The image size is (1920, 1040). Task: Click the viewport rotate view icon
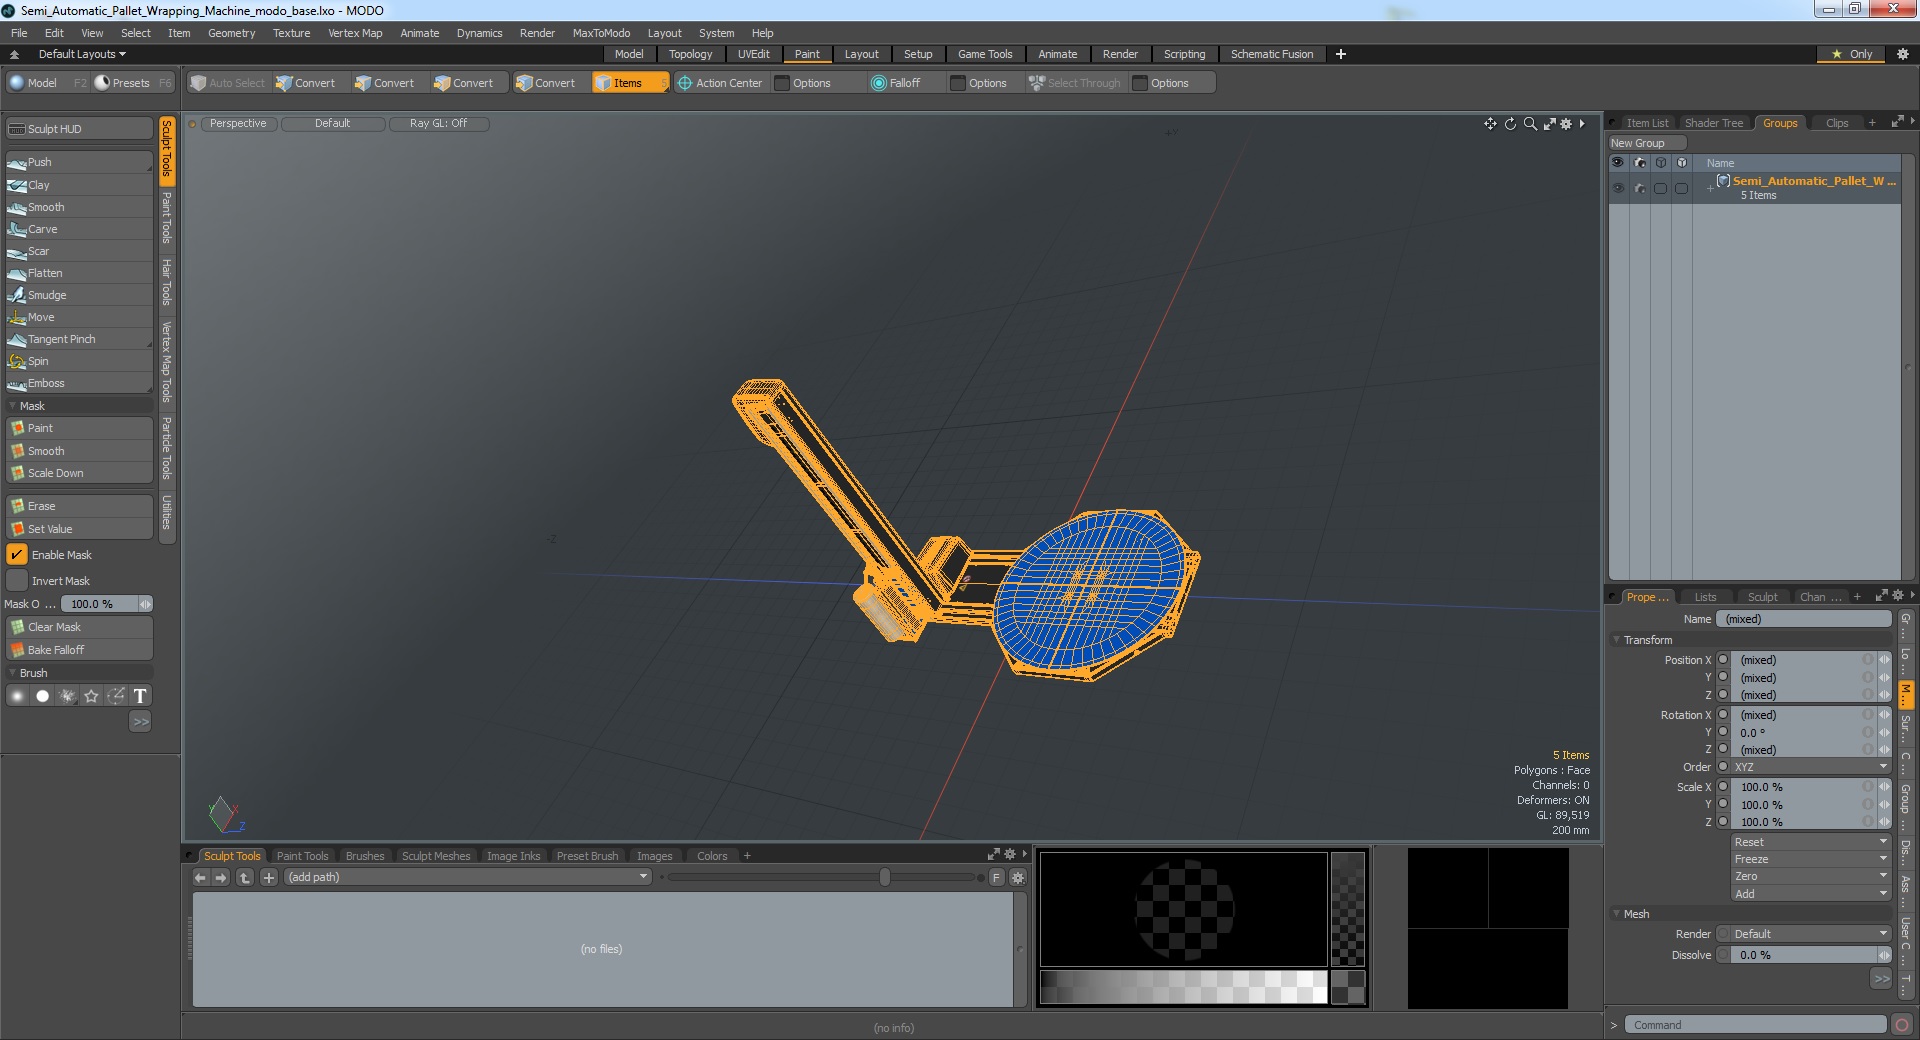click(1510, 124)
